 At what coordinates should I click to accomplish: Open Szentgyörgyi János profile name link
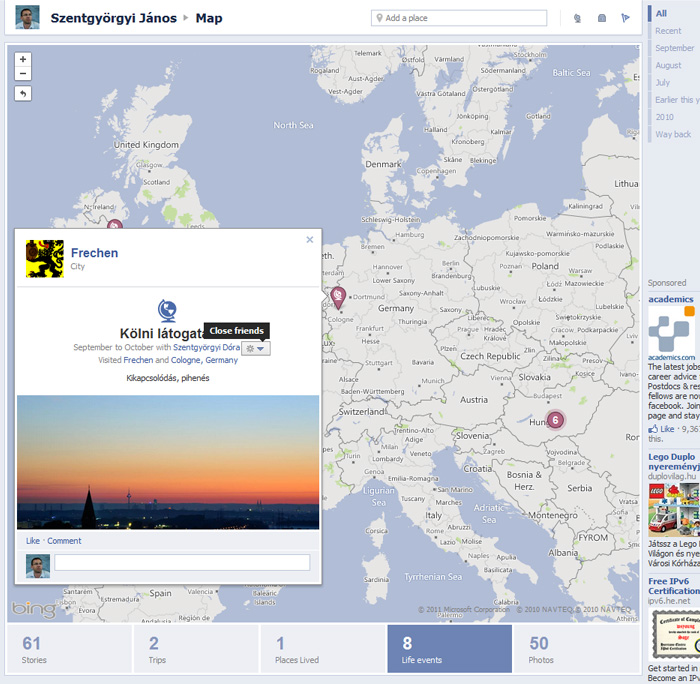click(x=113, y=18)
